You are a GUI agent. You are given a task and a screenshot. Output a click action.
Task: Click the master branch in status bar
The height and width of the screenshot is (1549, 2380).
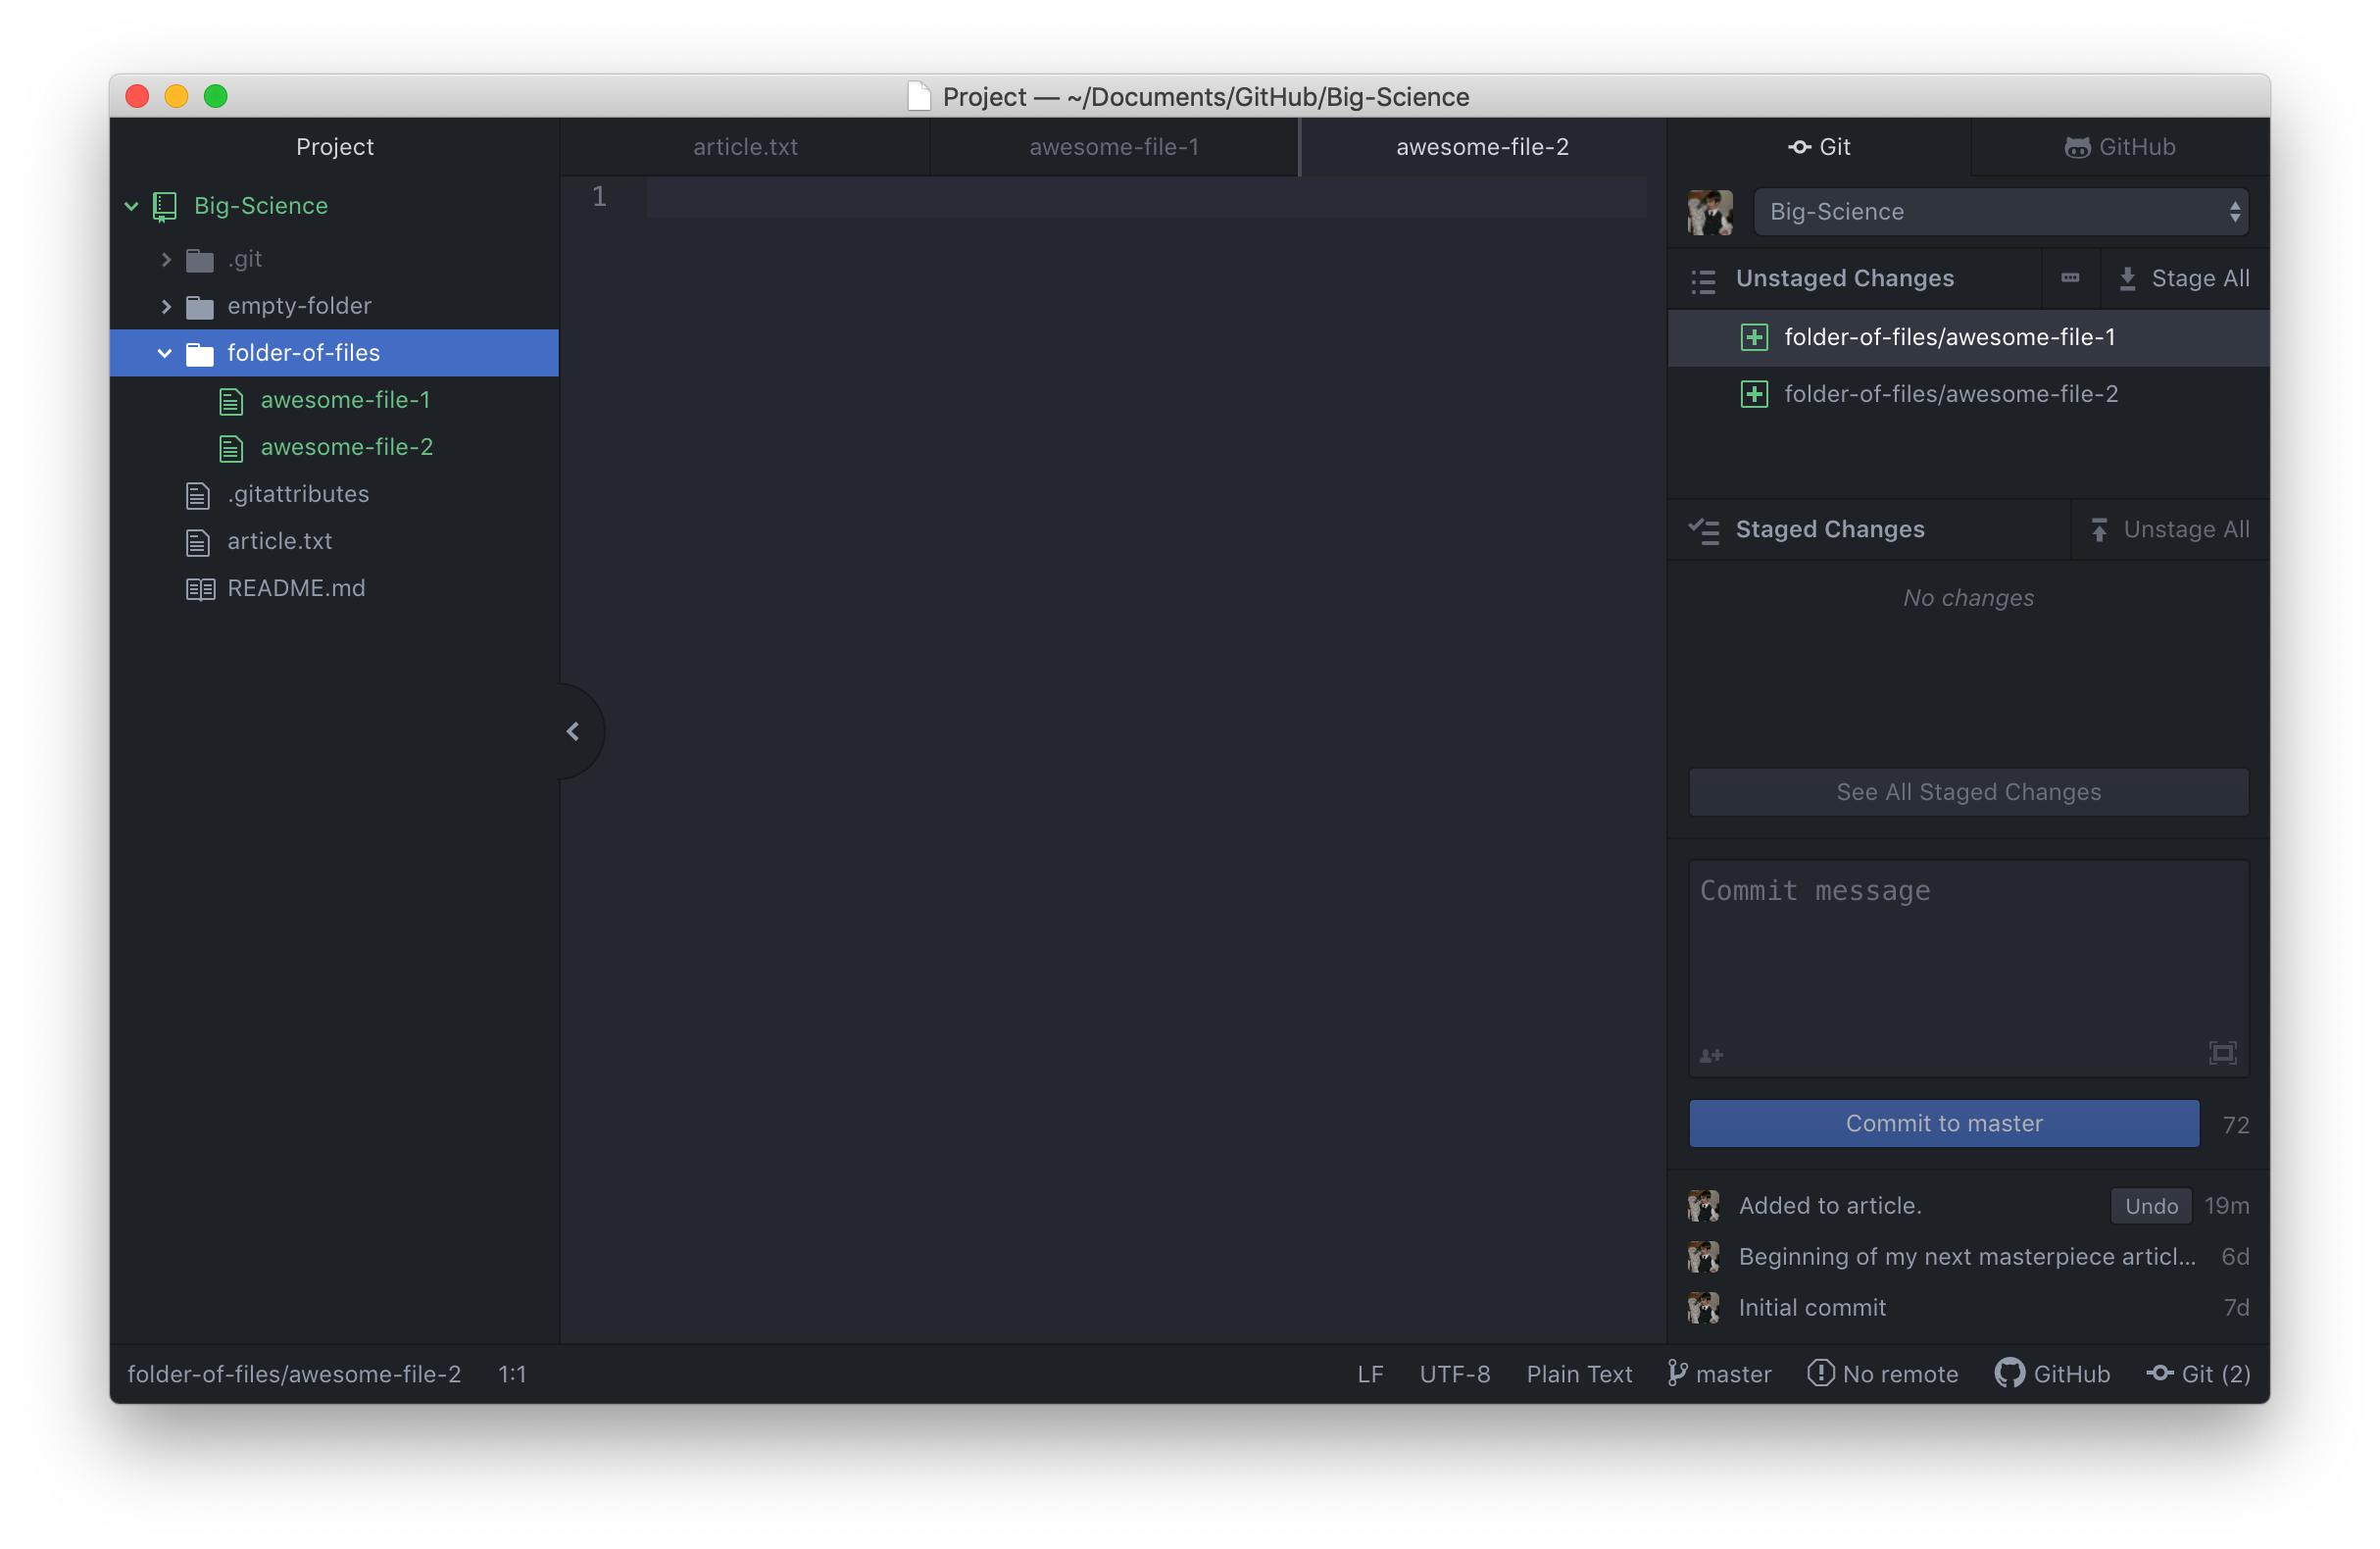1717,1374
